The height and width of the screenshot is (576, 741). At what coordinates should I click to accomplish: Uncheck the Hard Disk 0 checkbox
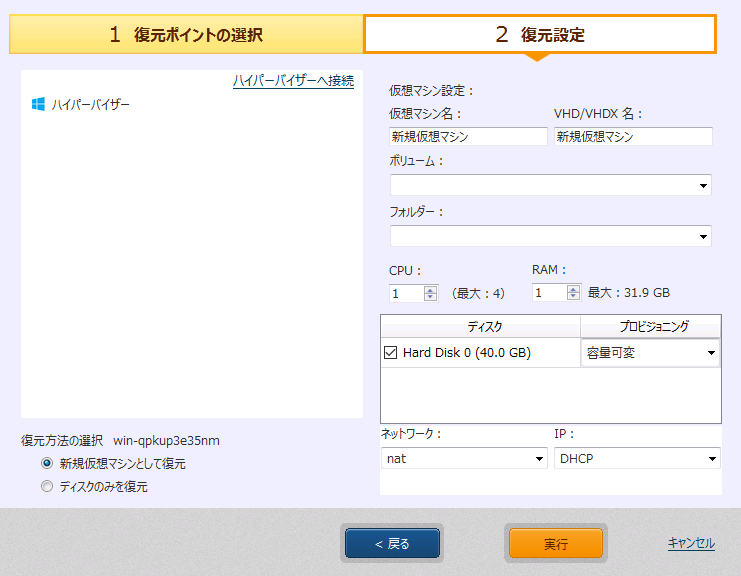(391, 353)
